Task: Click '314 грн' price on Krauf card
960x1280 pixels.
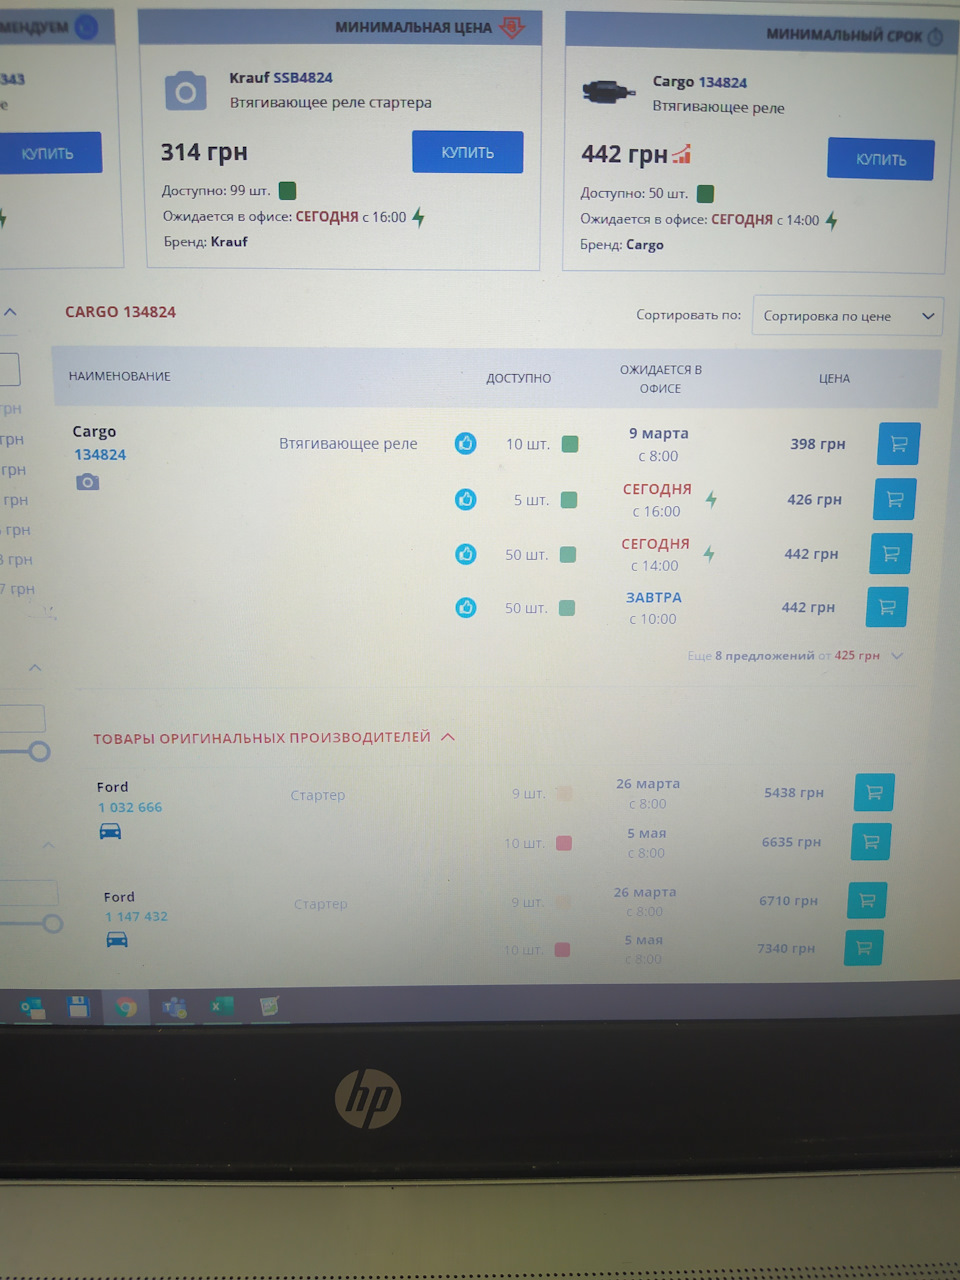Action: (x=204, y=152)
